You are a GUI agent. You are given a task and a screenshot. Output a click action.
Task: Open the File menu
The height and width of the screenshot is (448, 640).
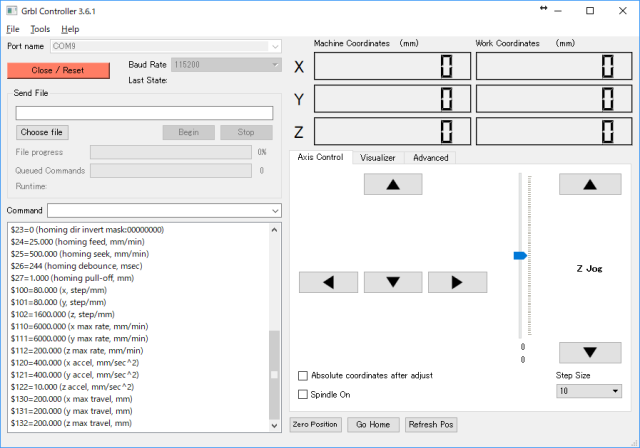point(13,29)
